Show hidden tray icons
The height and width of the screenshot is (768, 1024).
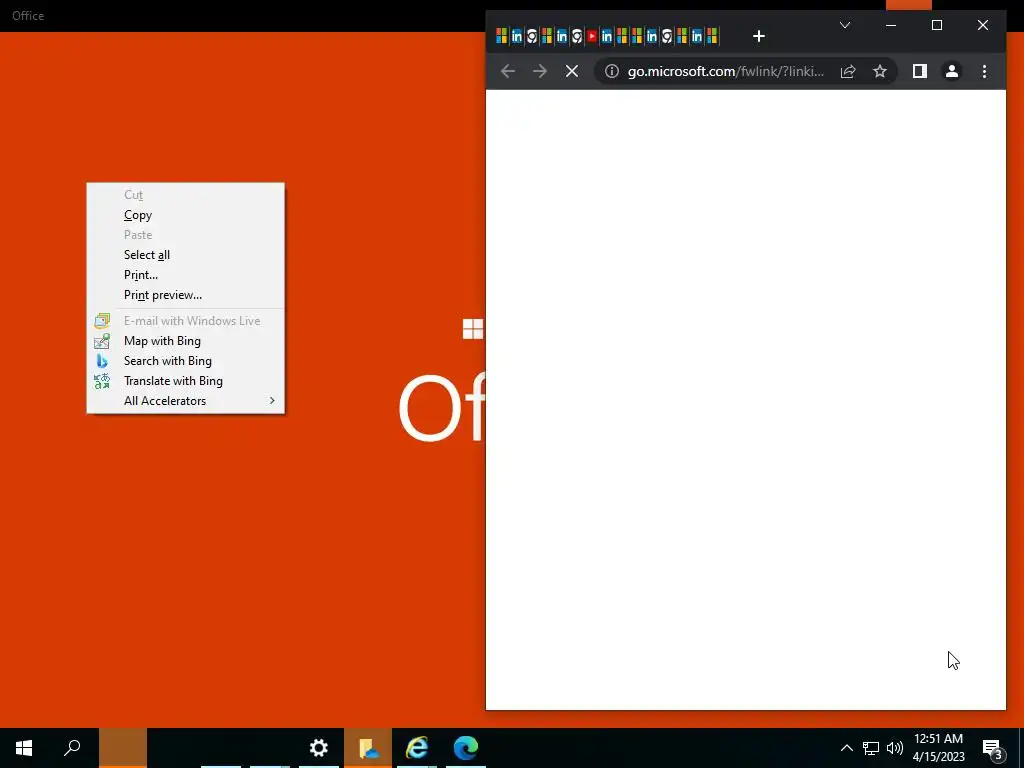pyautogui.click(x=846, y=748)
